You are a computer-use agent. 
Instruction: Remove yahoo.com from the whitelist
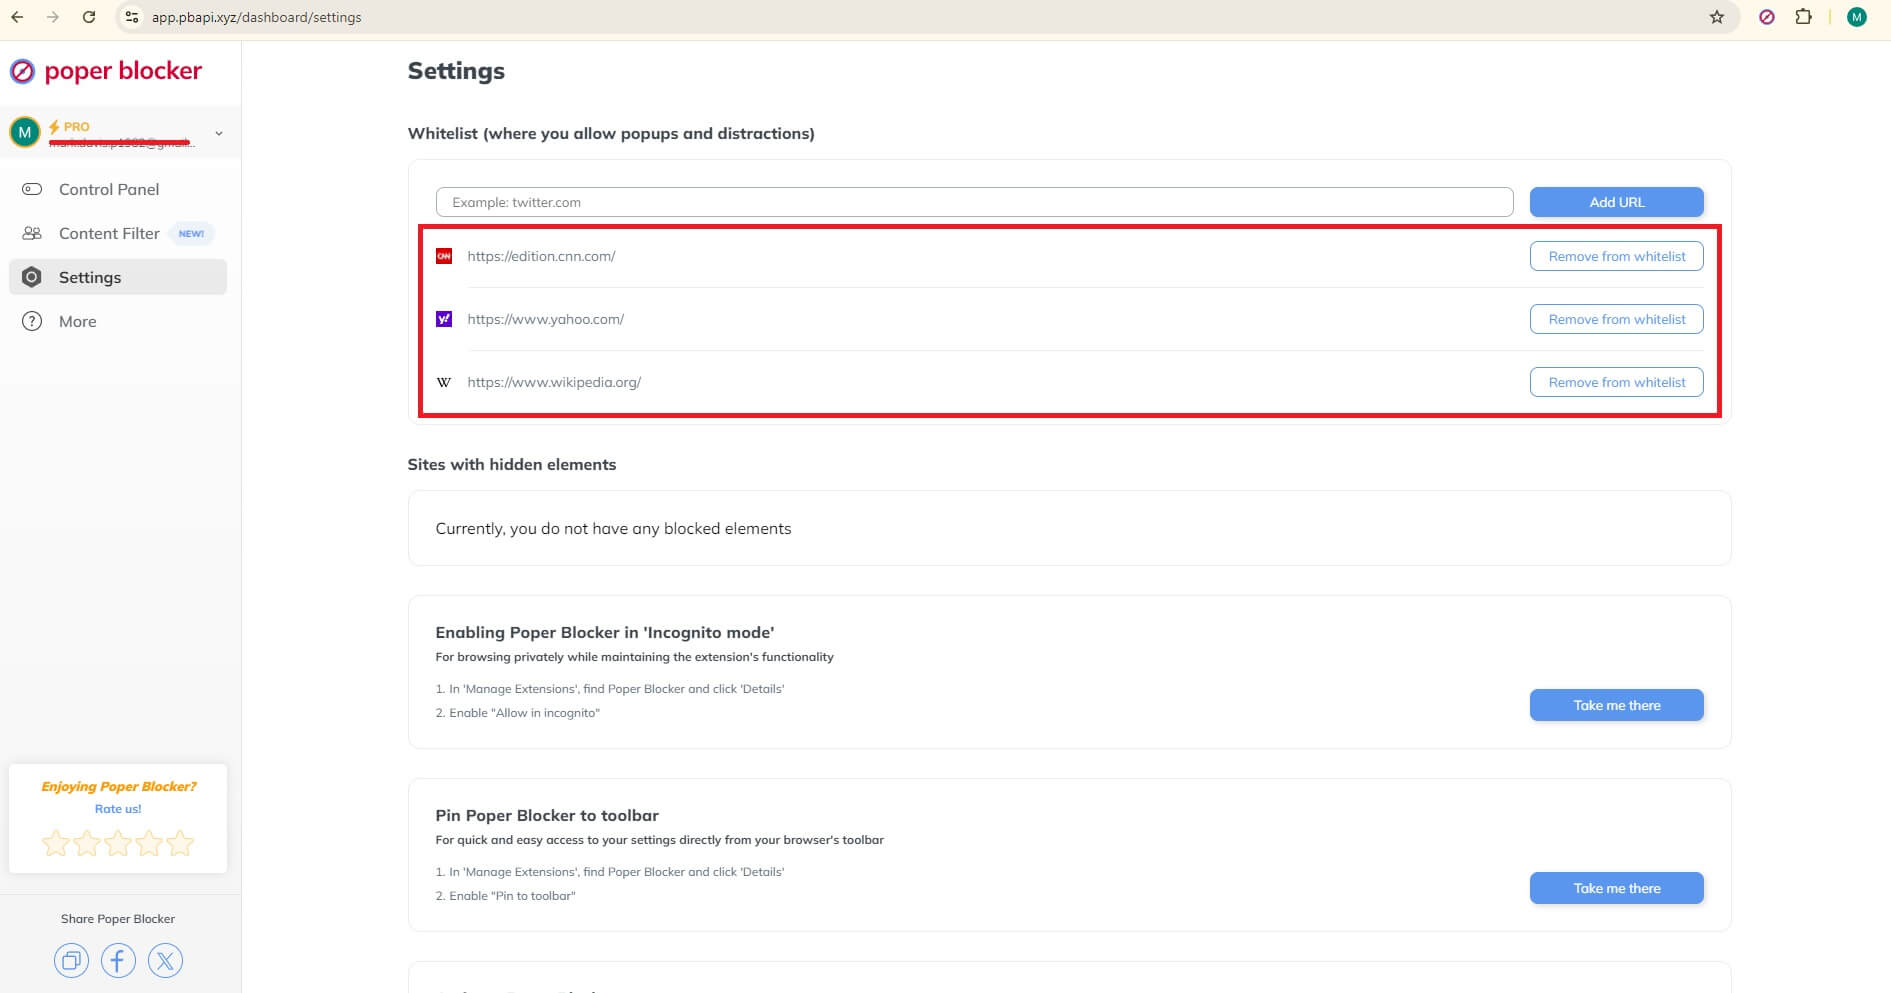coord(1616,319)
